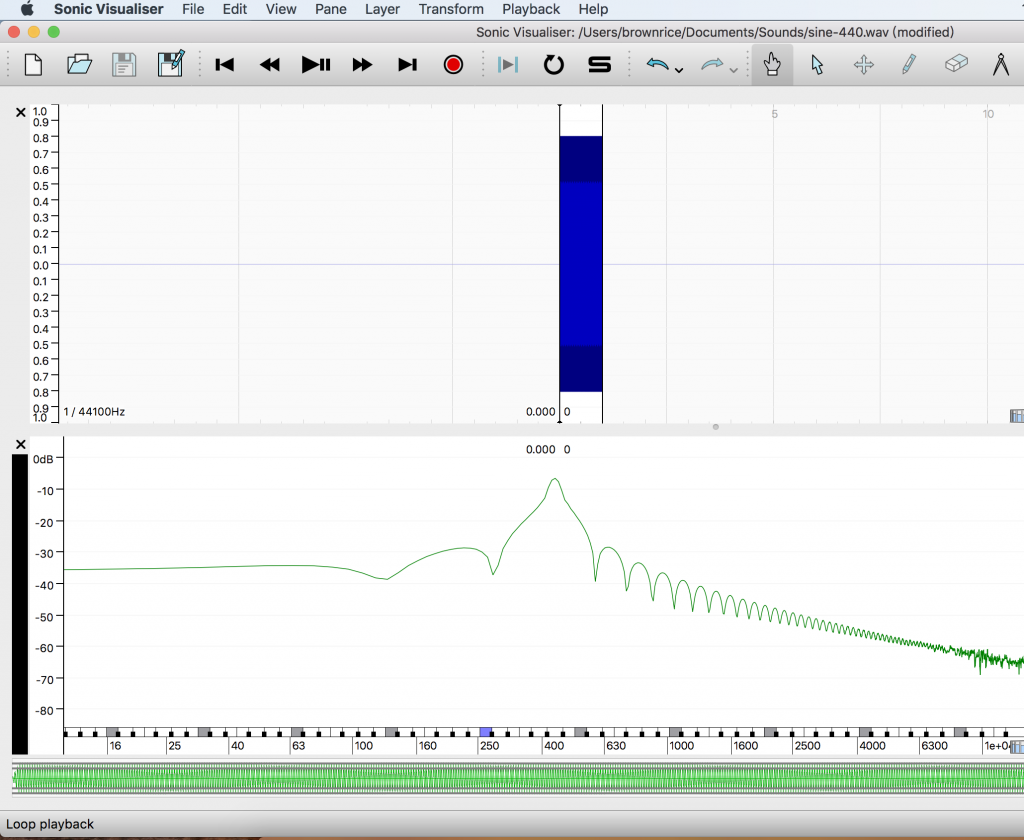The height and width of the screenshot is (840, 1024).
Task: Open the Pane menu
Action: click(x=330, y=9)
